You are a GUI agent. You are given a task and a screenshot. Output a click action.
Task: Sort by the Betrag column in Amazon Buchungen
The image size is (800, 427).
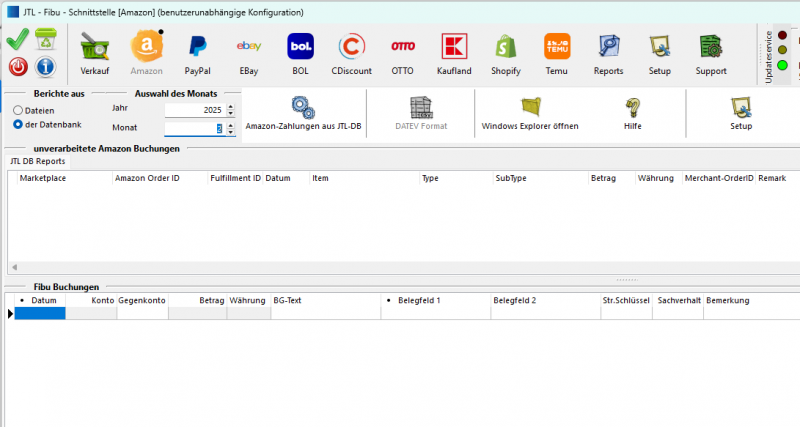(611, 178)
